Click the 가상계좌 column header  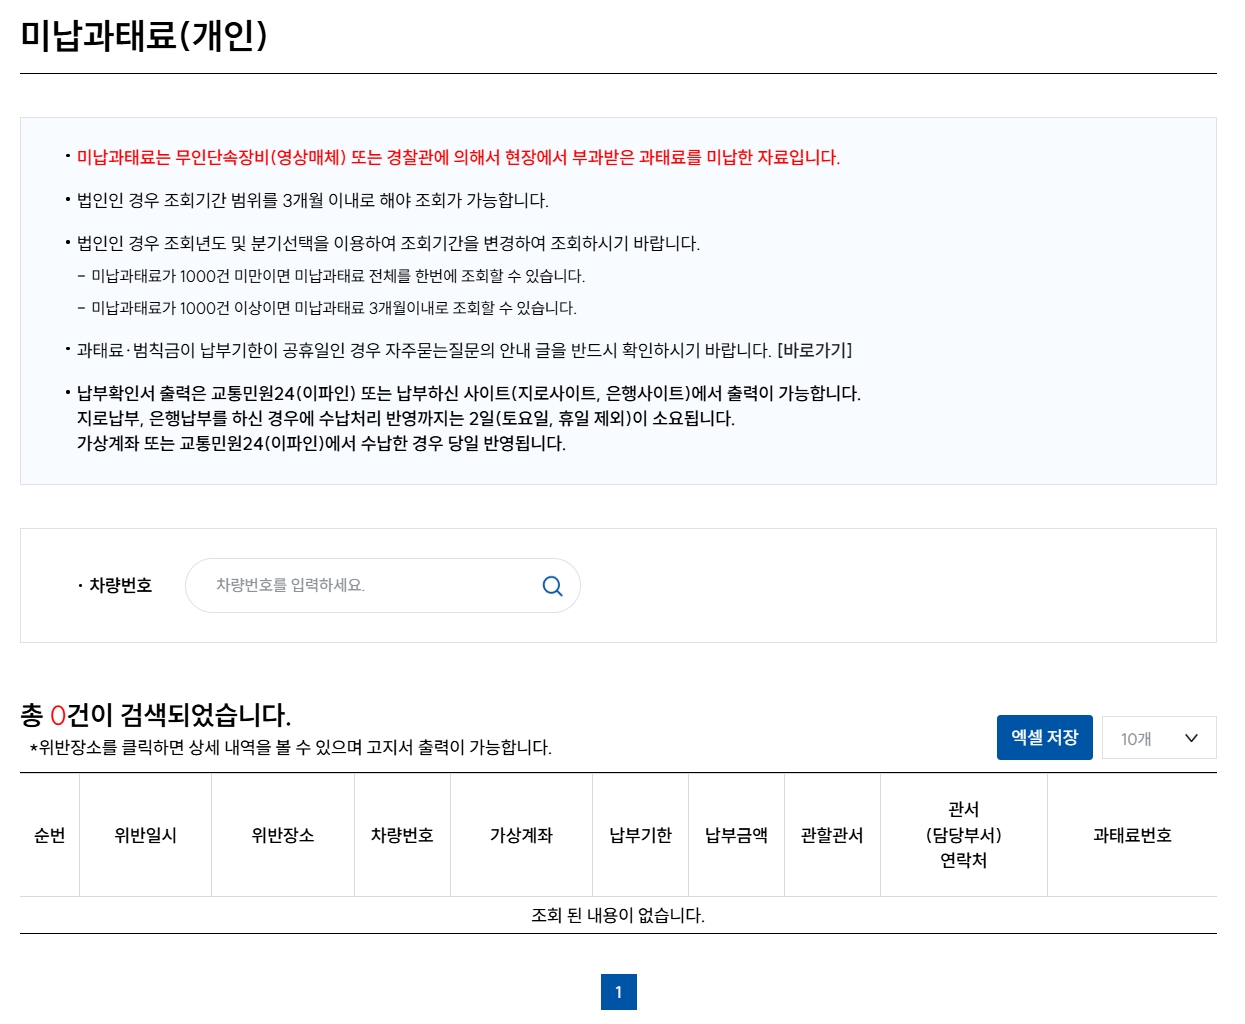click(521, 835)
